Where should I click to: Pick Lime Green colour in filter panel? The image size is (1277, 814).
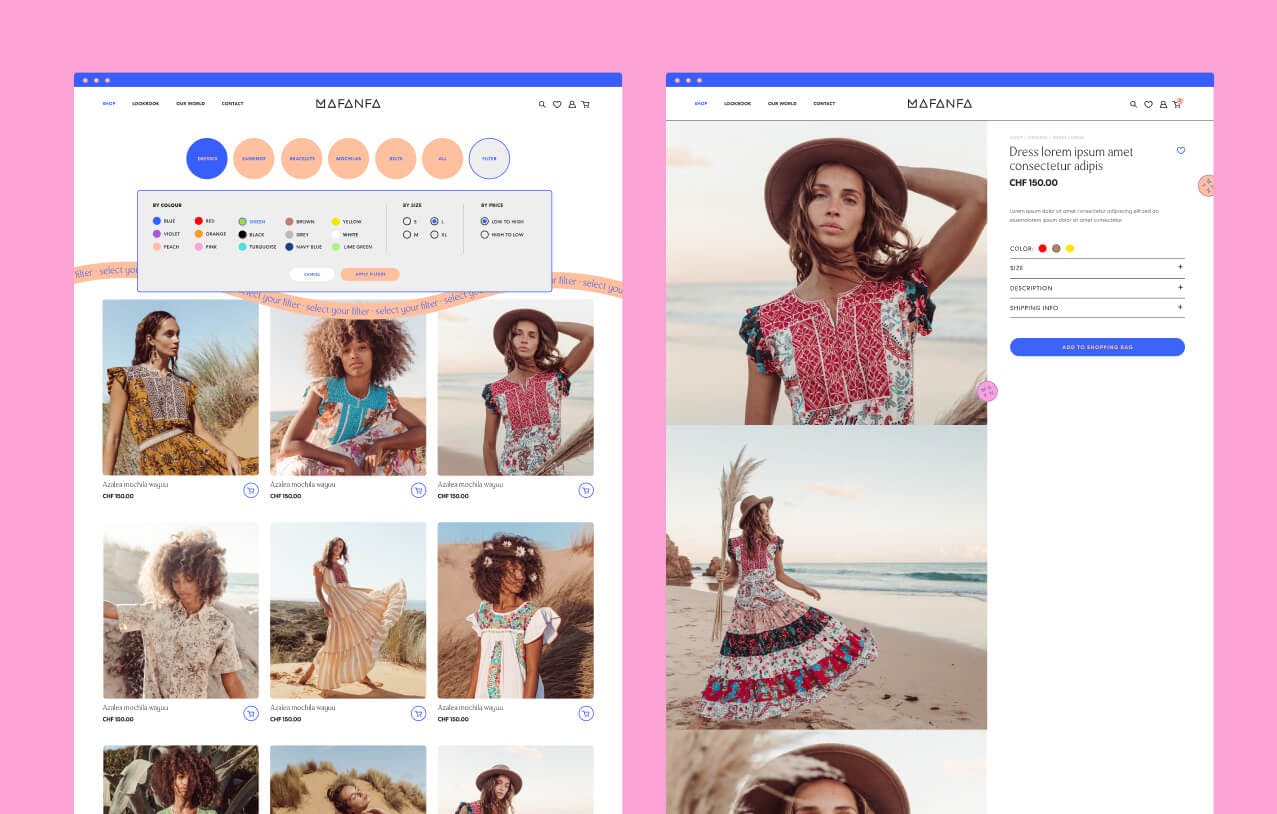pyautogui.click(x=336, y=247)
